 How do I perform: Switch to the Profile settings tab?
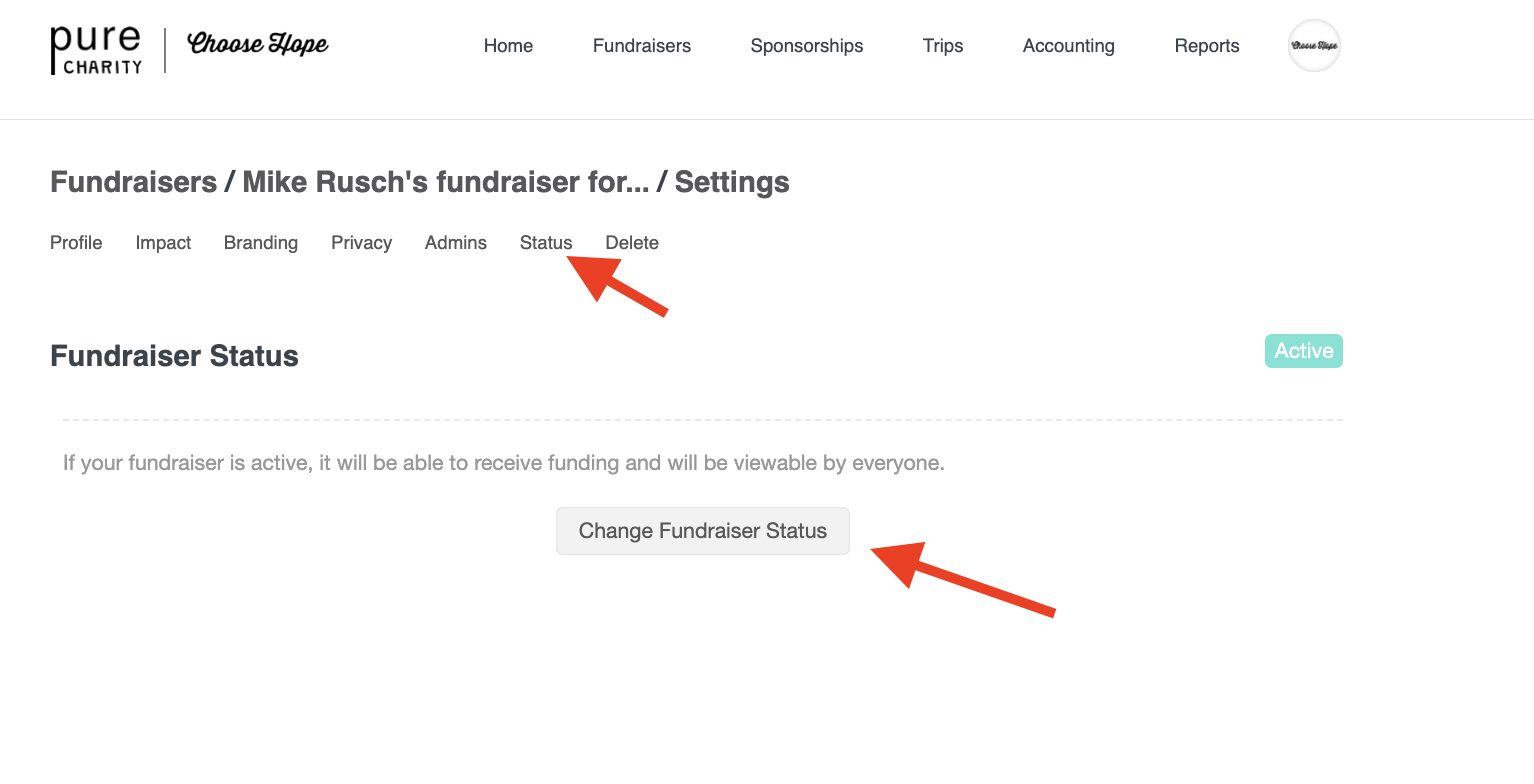[x=76, y=243]
